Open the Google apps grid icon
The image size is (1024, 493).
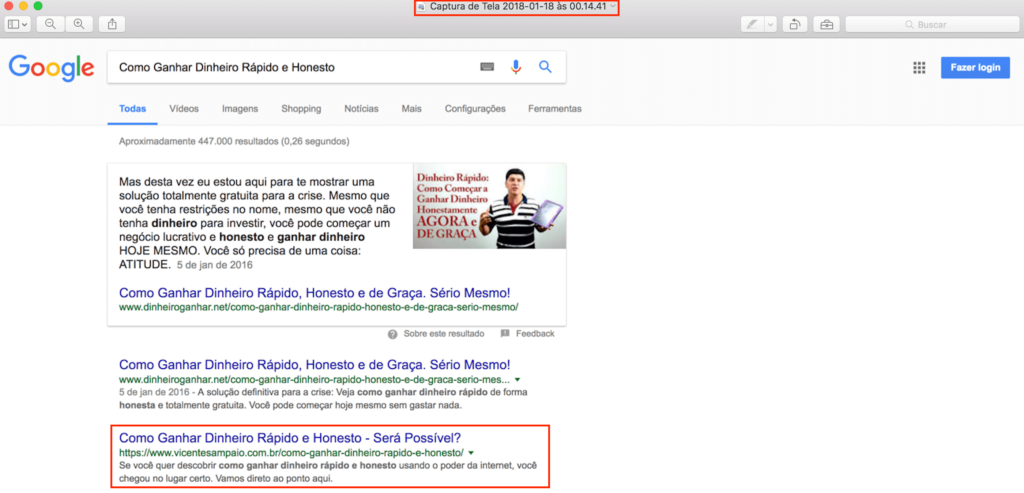point(920,68)
